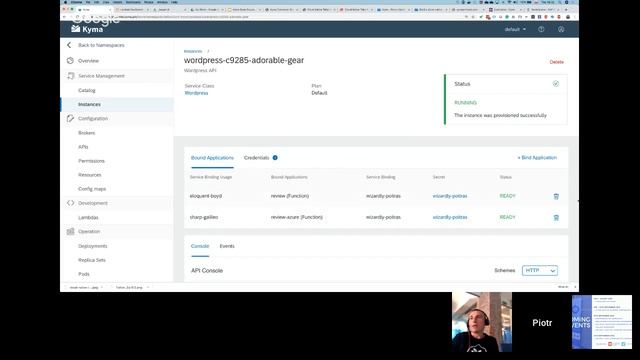The image size is (640, 360).
Task: Click the browser back button
Action: coord(64,17)
